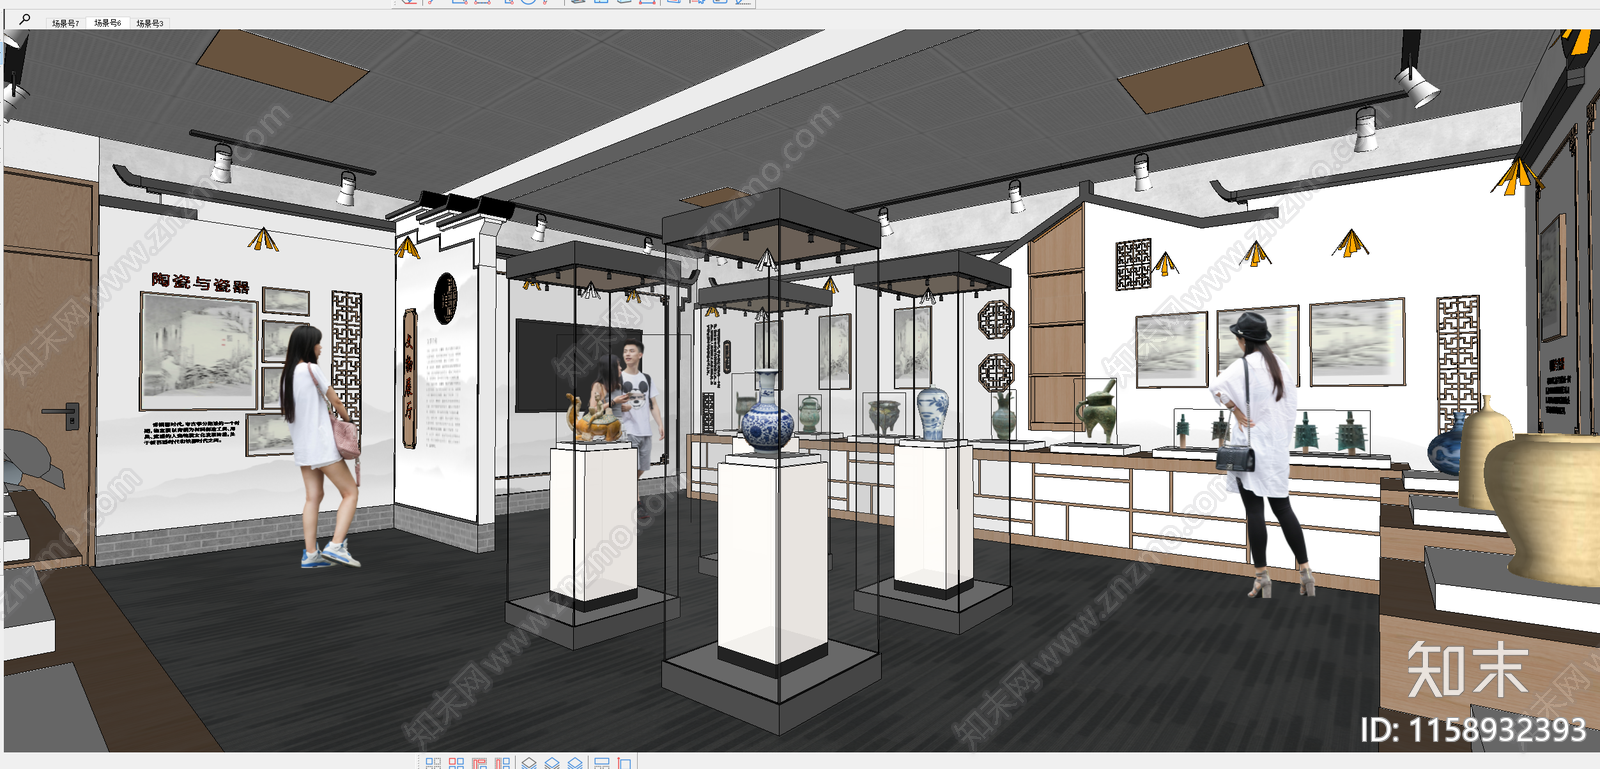Switch to the 场景号7 scene tab
The image size is (1600, 769).
(x=65, y=23)
